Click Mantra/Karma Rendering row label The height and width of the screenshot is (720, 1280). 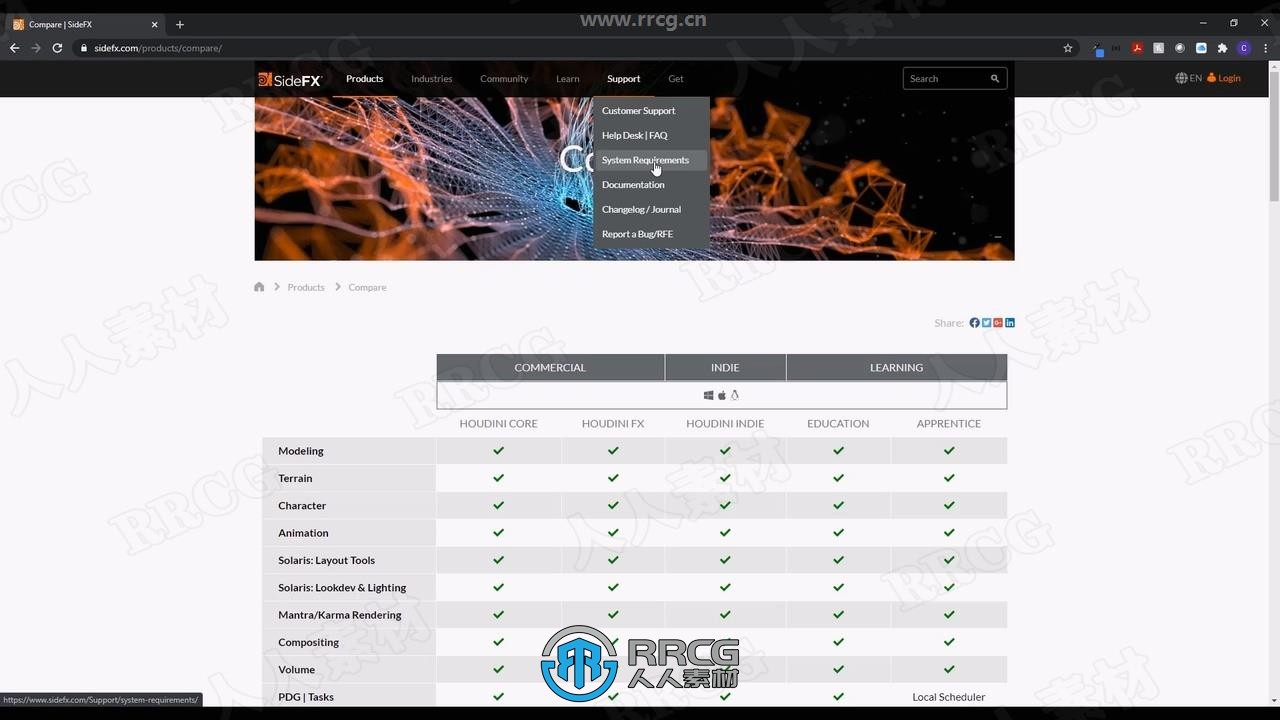coord(340,615)
